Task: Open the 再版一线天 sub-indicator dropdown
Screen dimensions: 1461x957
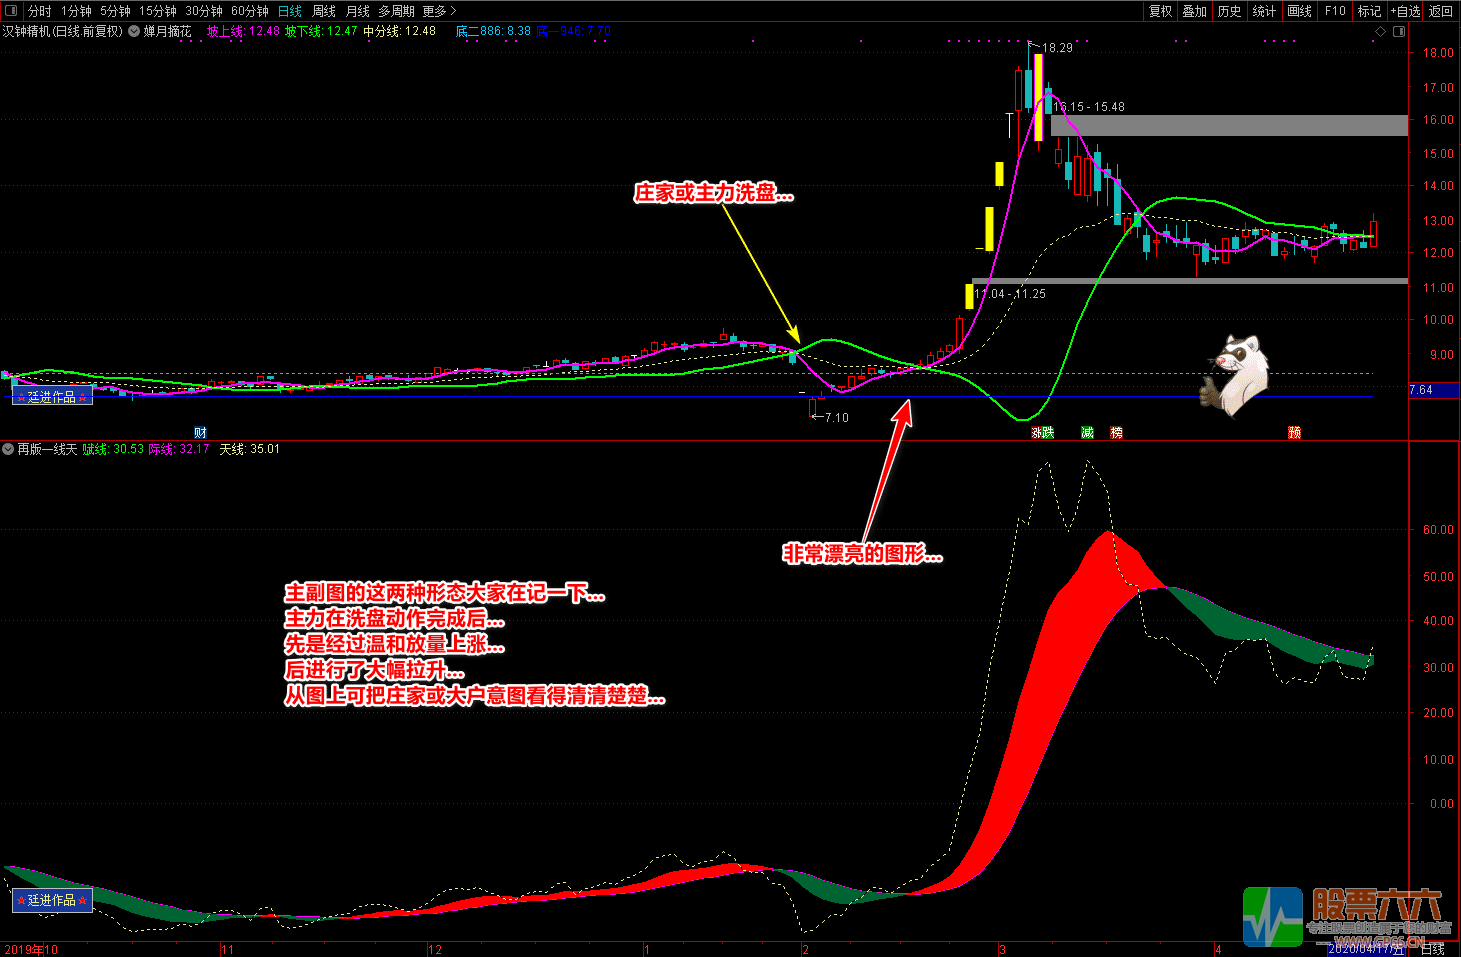Action: [x=8, y=449]
